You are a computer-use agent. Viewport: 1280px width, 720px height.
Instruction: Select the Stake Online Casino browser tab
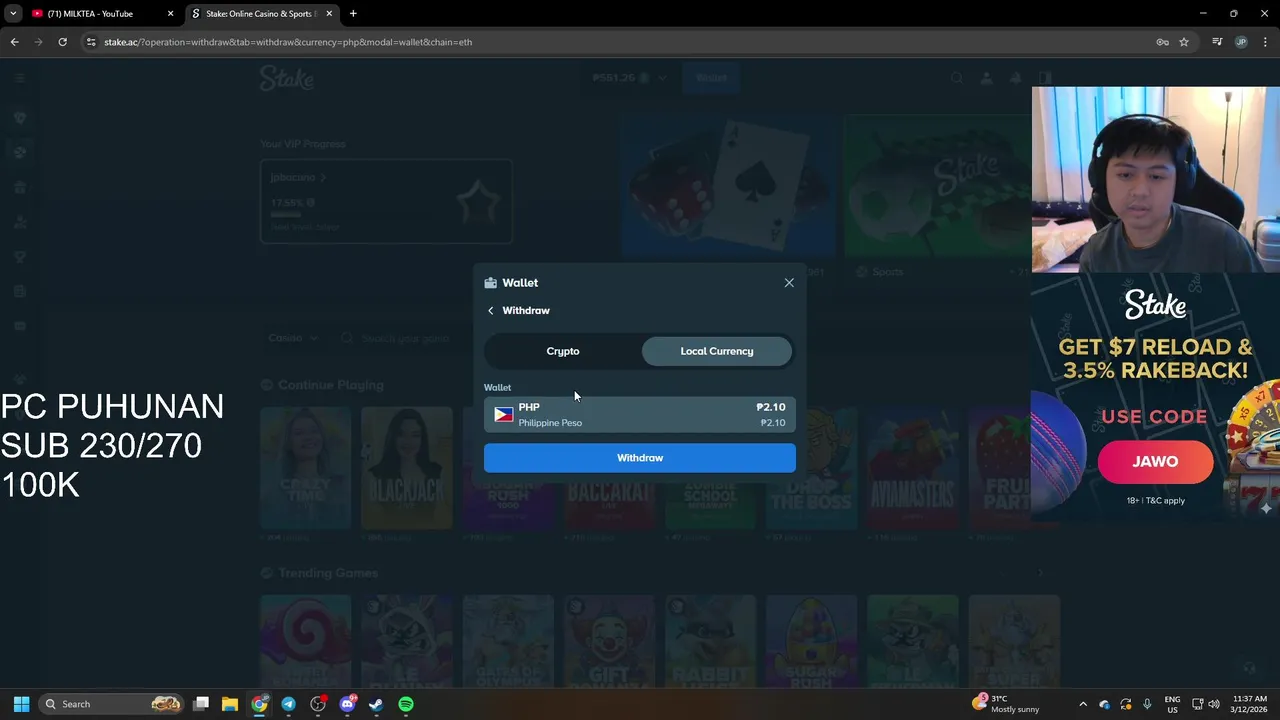(x=262, y=14)
